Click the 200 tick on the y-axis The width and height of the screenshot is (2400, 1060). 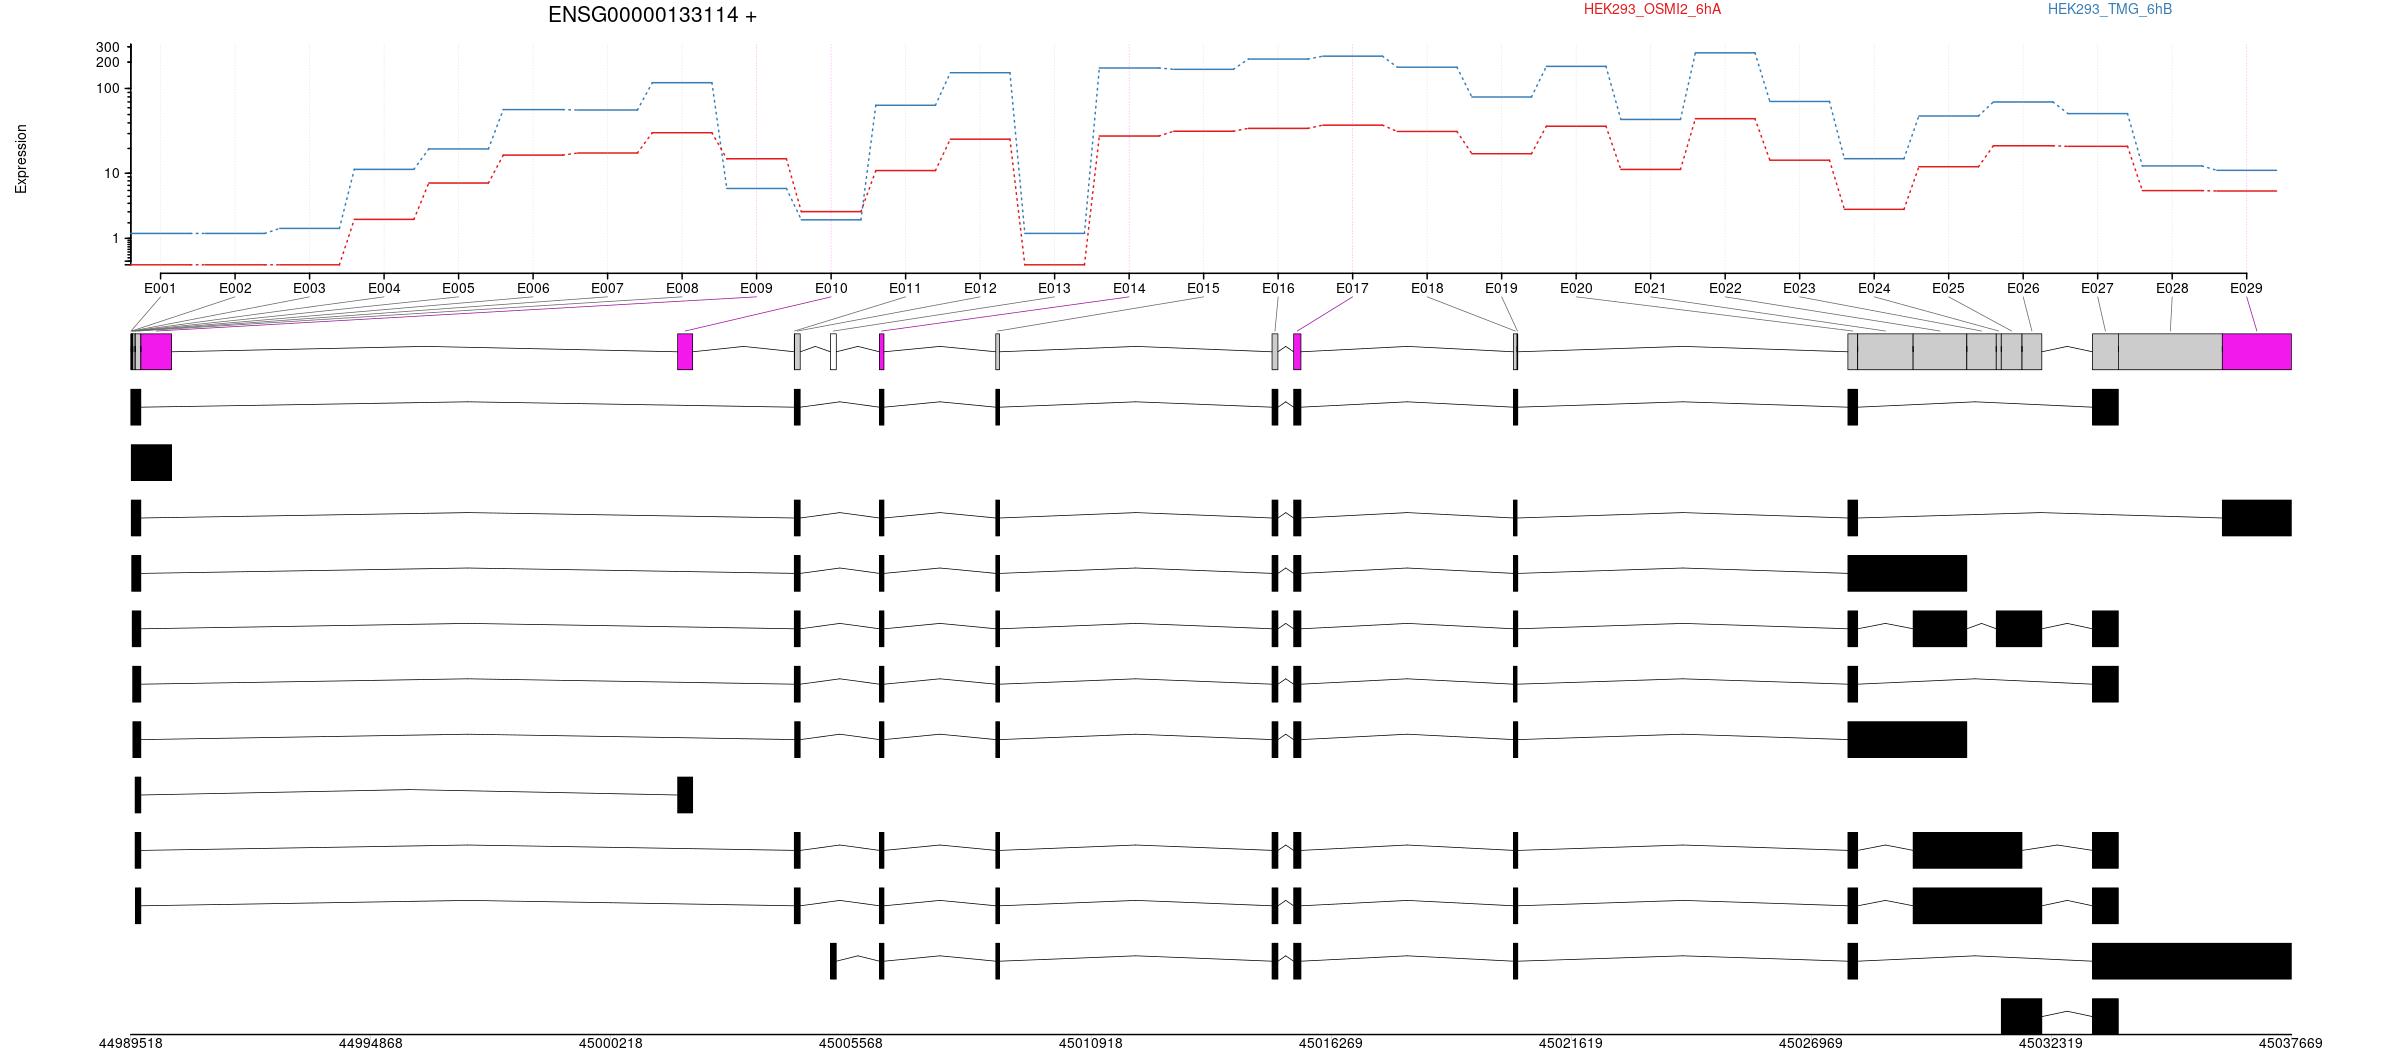coord(108,62)
